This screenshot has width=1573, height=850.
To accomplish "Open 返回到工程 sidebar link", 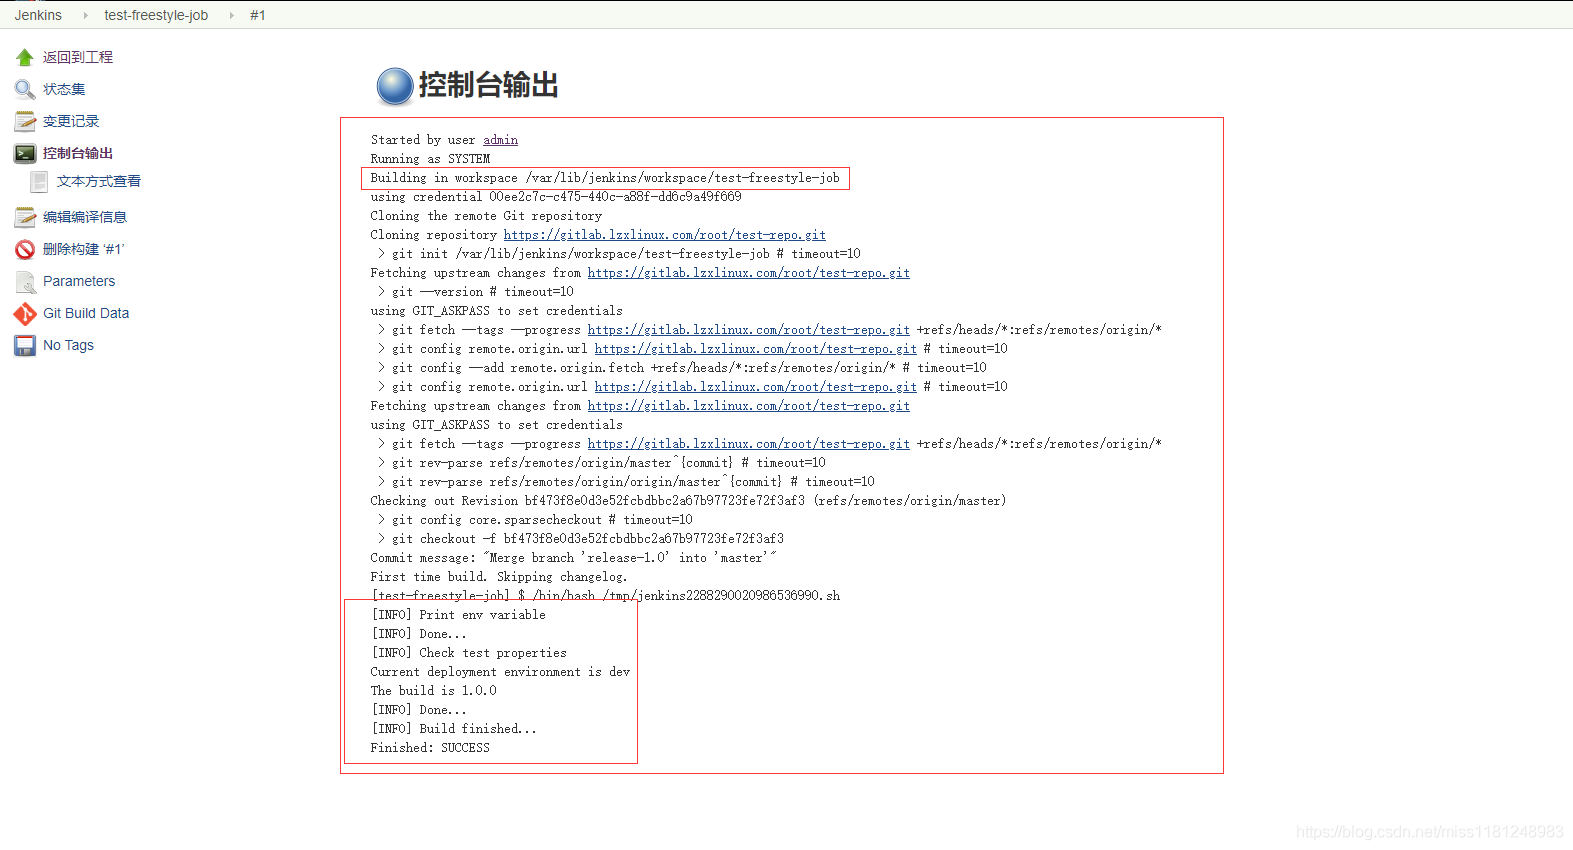I will 78,57.
